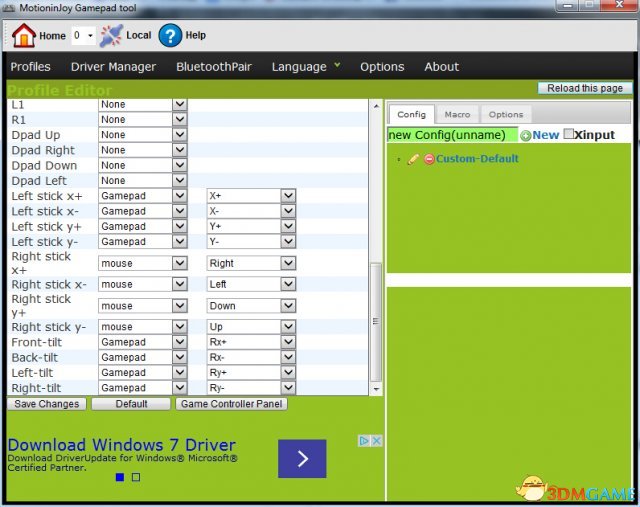Click the profile list scrollbar thumb
This screenshot has height=507, width=640.
click(x=376, y=322)
